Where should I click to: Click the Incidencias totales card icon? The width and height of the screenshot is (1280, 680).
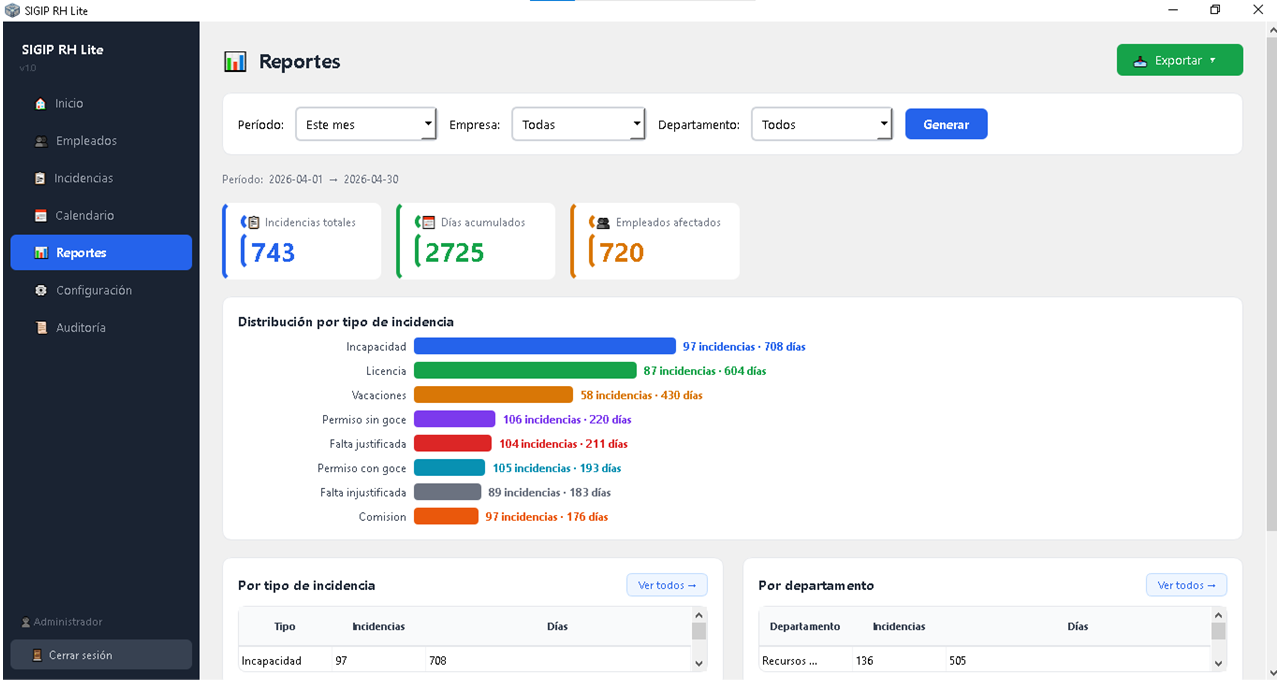pos(253,223)
